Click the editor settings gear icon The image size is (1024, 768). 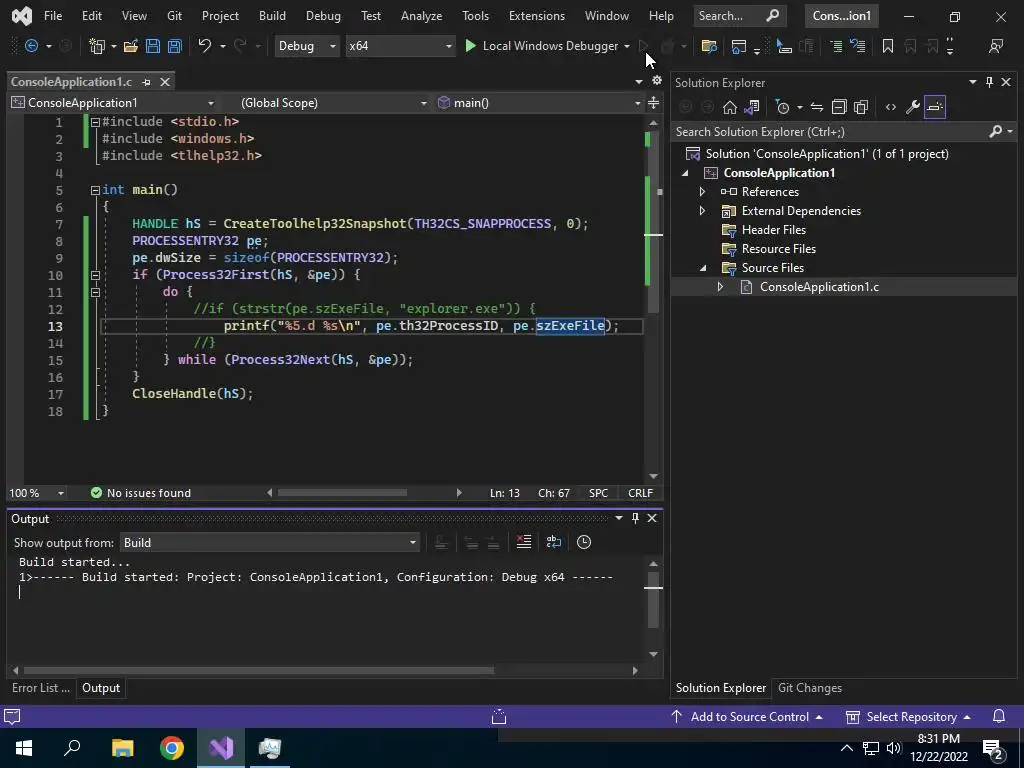pyautogui.click(x=657, y=80)
